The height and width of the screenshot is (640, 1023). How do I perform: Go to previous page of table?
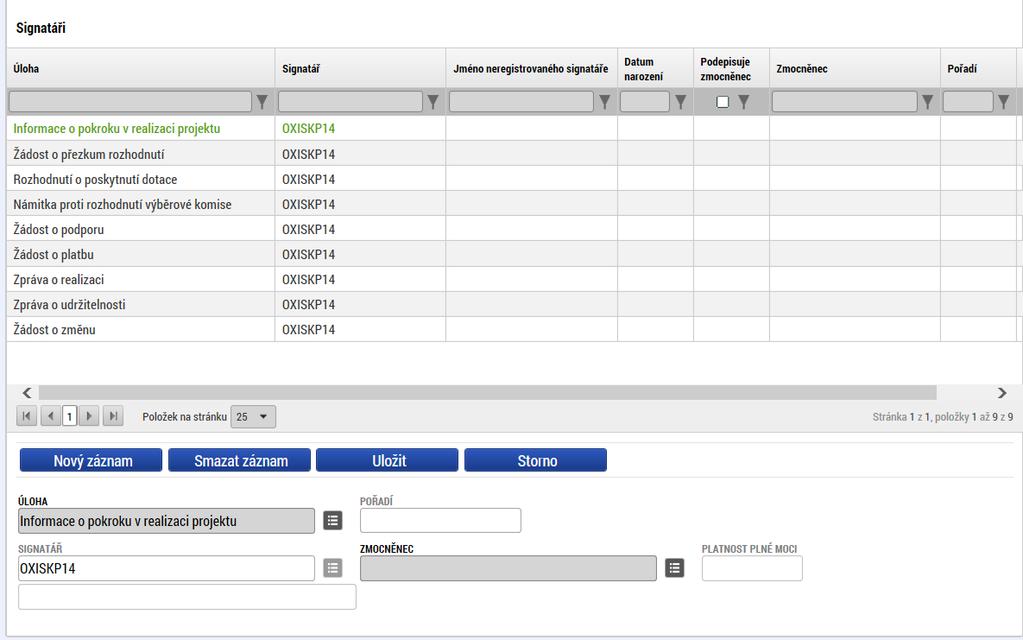[x=50, y=416]
